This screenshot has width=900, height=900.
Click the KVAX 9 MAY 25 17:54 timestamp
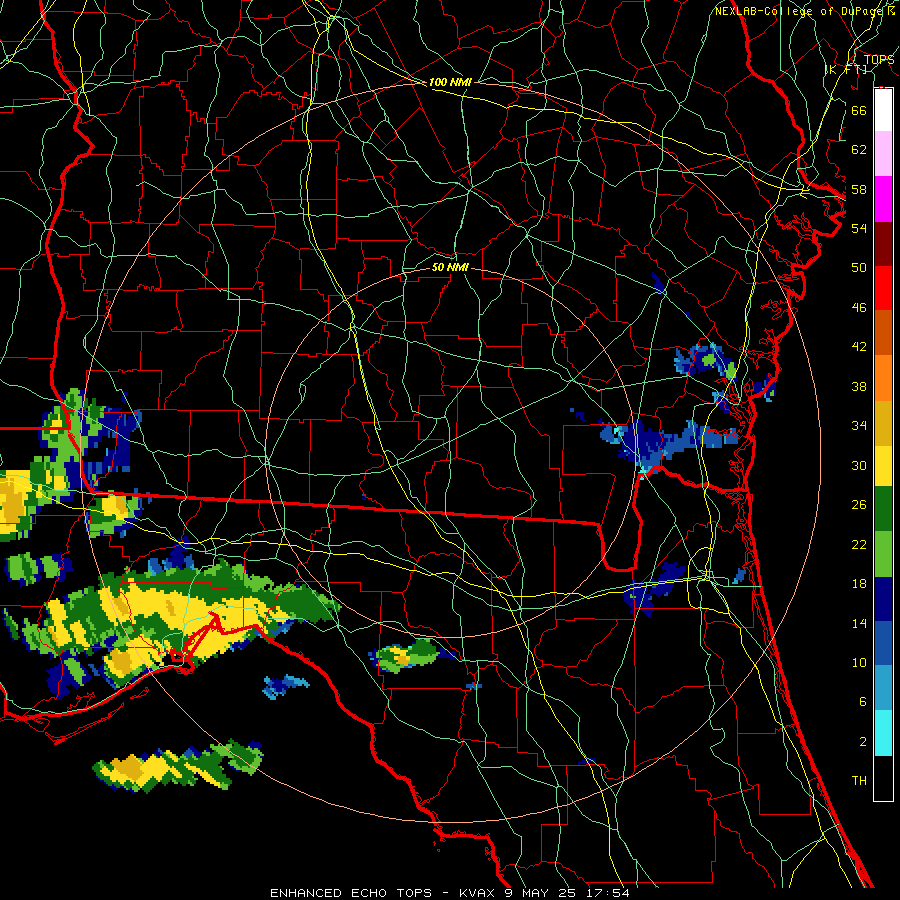coord(544,893)
